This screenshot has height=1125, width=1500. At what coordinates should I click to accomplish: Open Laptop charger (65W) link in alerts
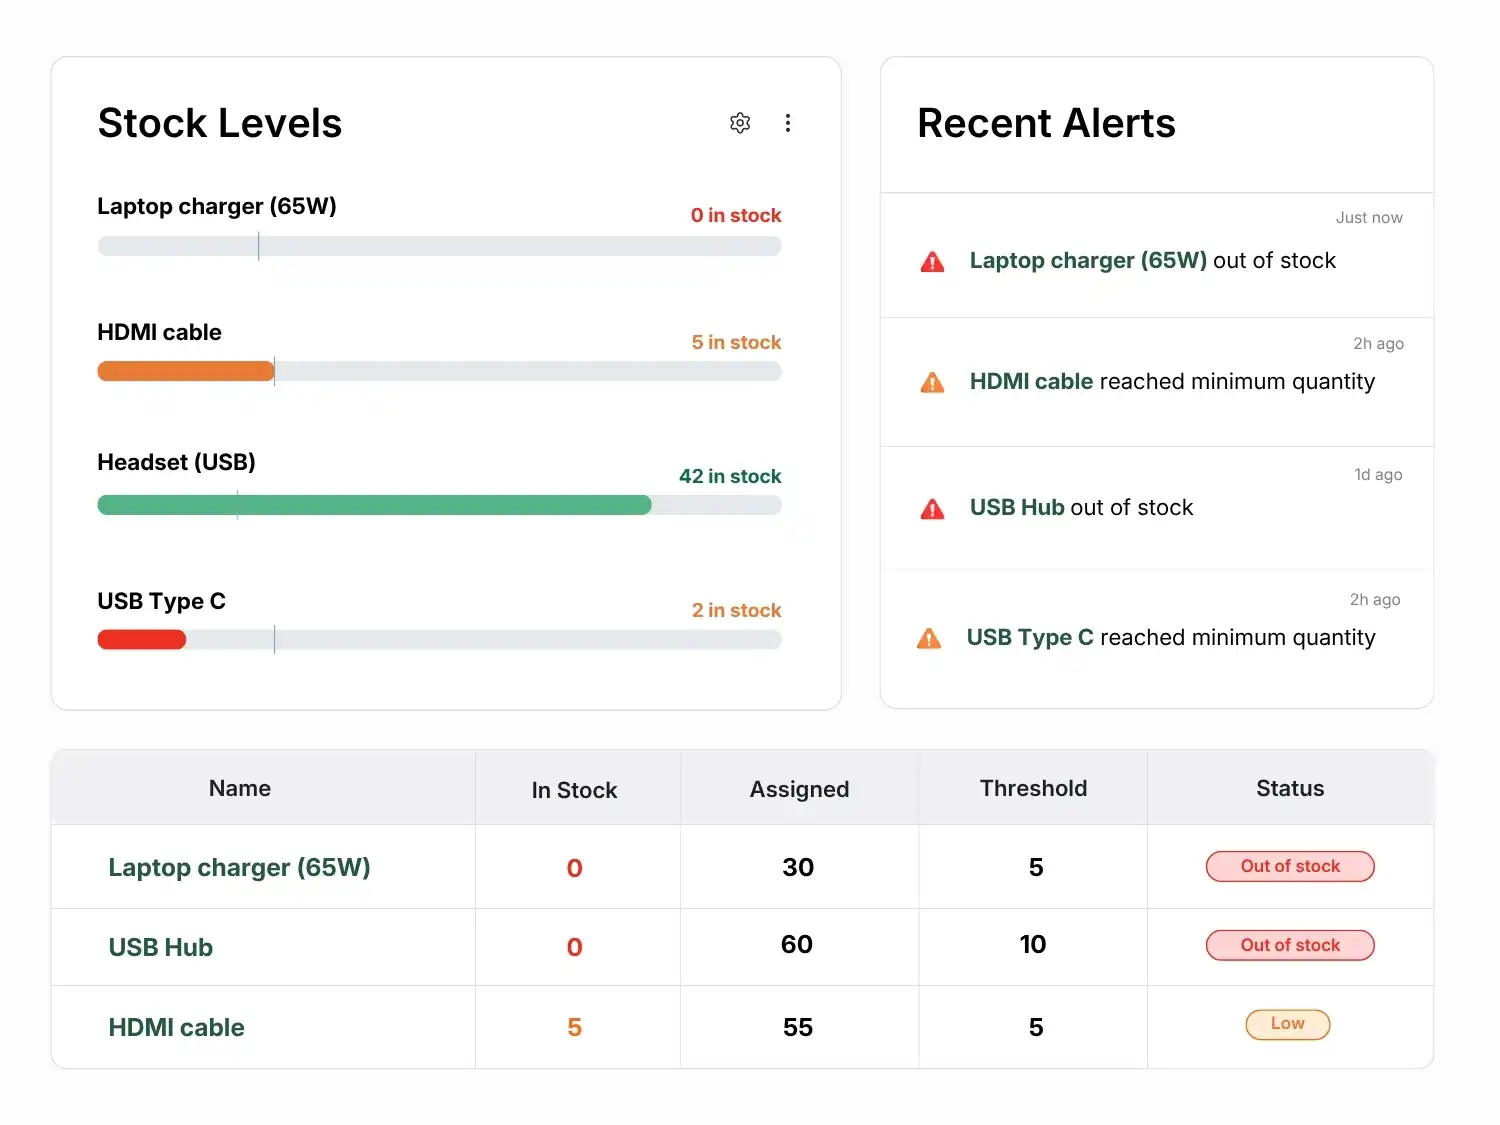(x=1088, y=260)
